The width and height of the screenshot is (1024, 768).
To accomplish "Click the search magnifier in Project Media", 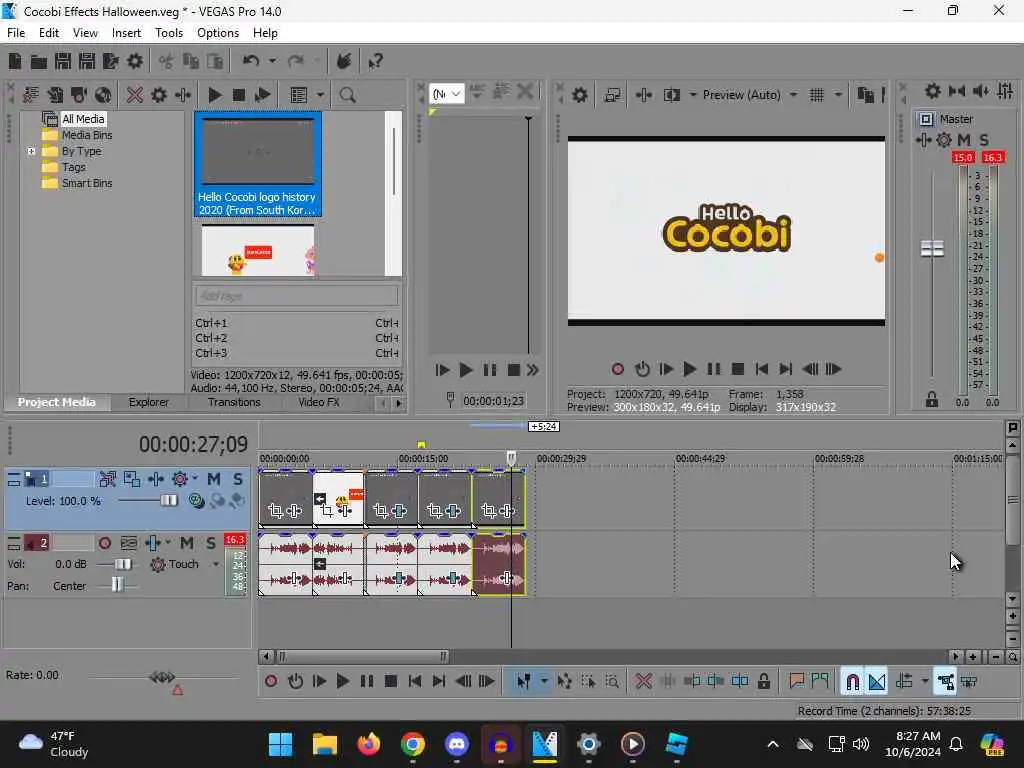I will click(347, 95).
